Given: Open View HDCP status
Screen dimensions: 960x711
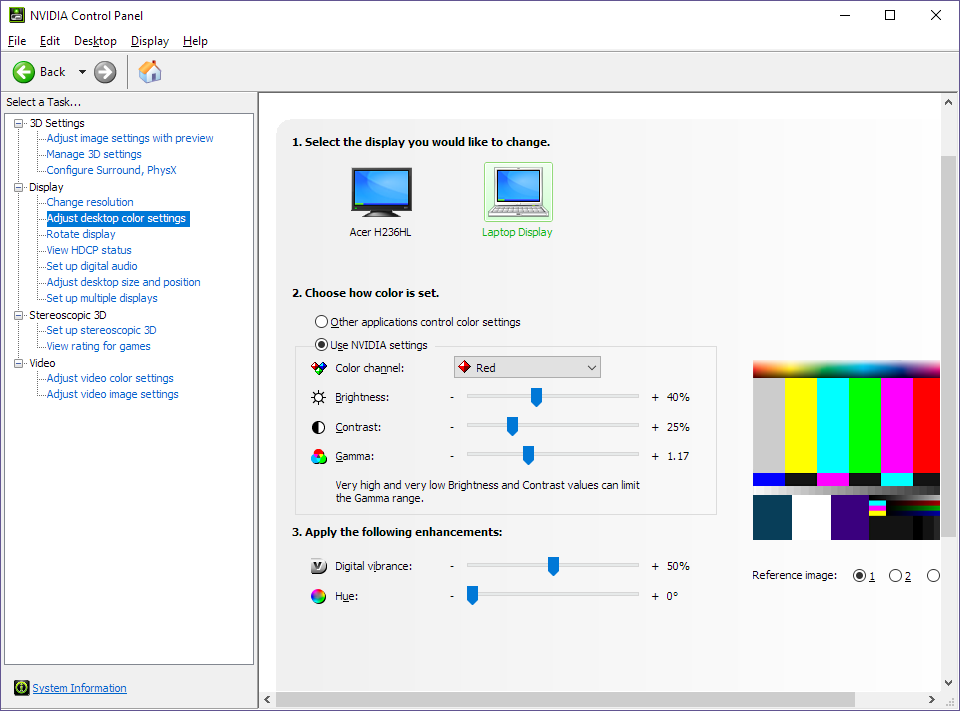Looking at the screenshot, I should [x=89, y=250].
